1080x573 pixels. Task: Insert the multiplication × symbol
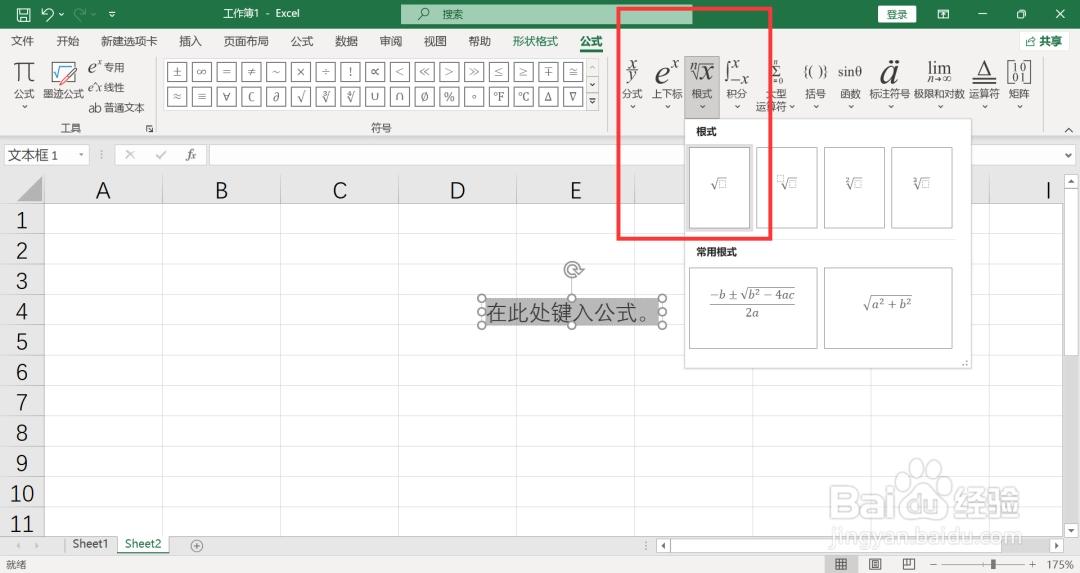click(x=301, y=72)
